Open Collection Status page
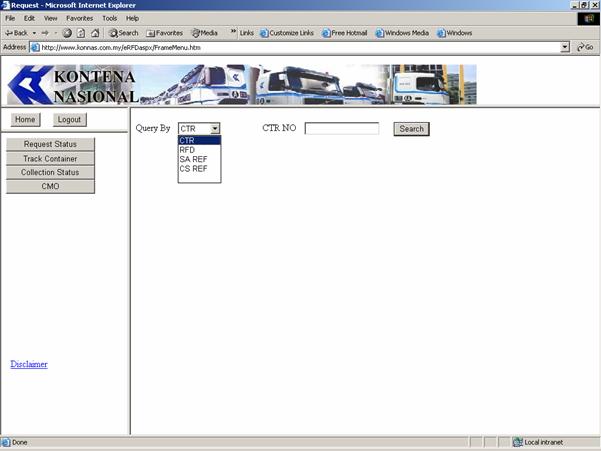The image size is (601, 451). coord(50,172)
